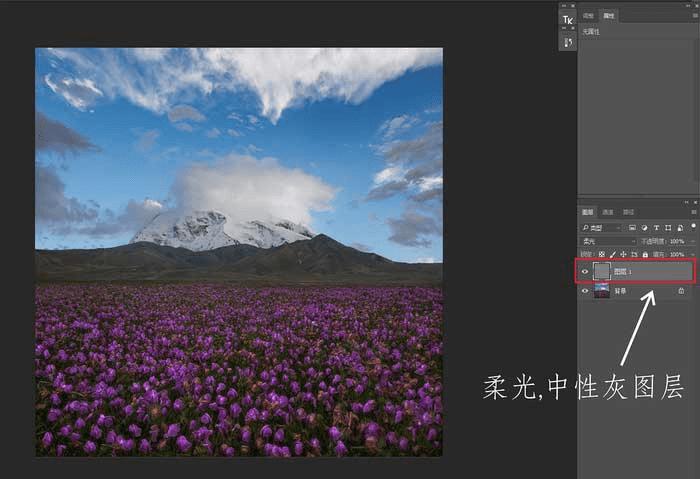This screenshot has height=479, width=700.
Task: Click the Background layer's lock icon
Action: pyautogui.click(x=681, y=291)
